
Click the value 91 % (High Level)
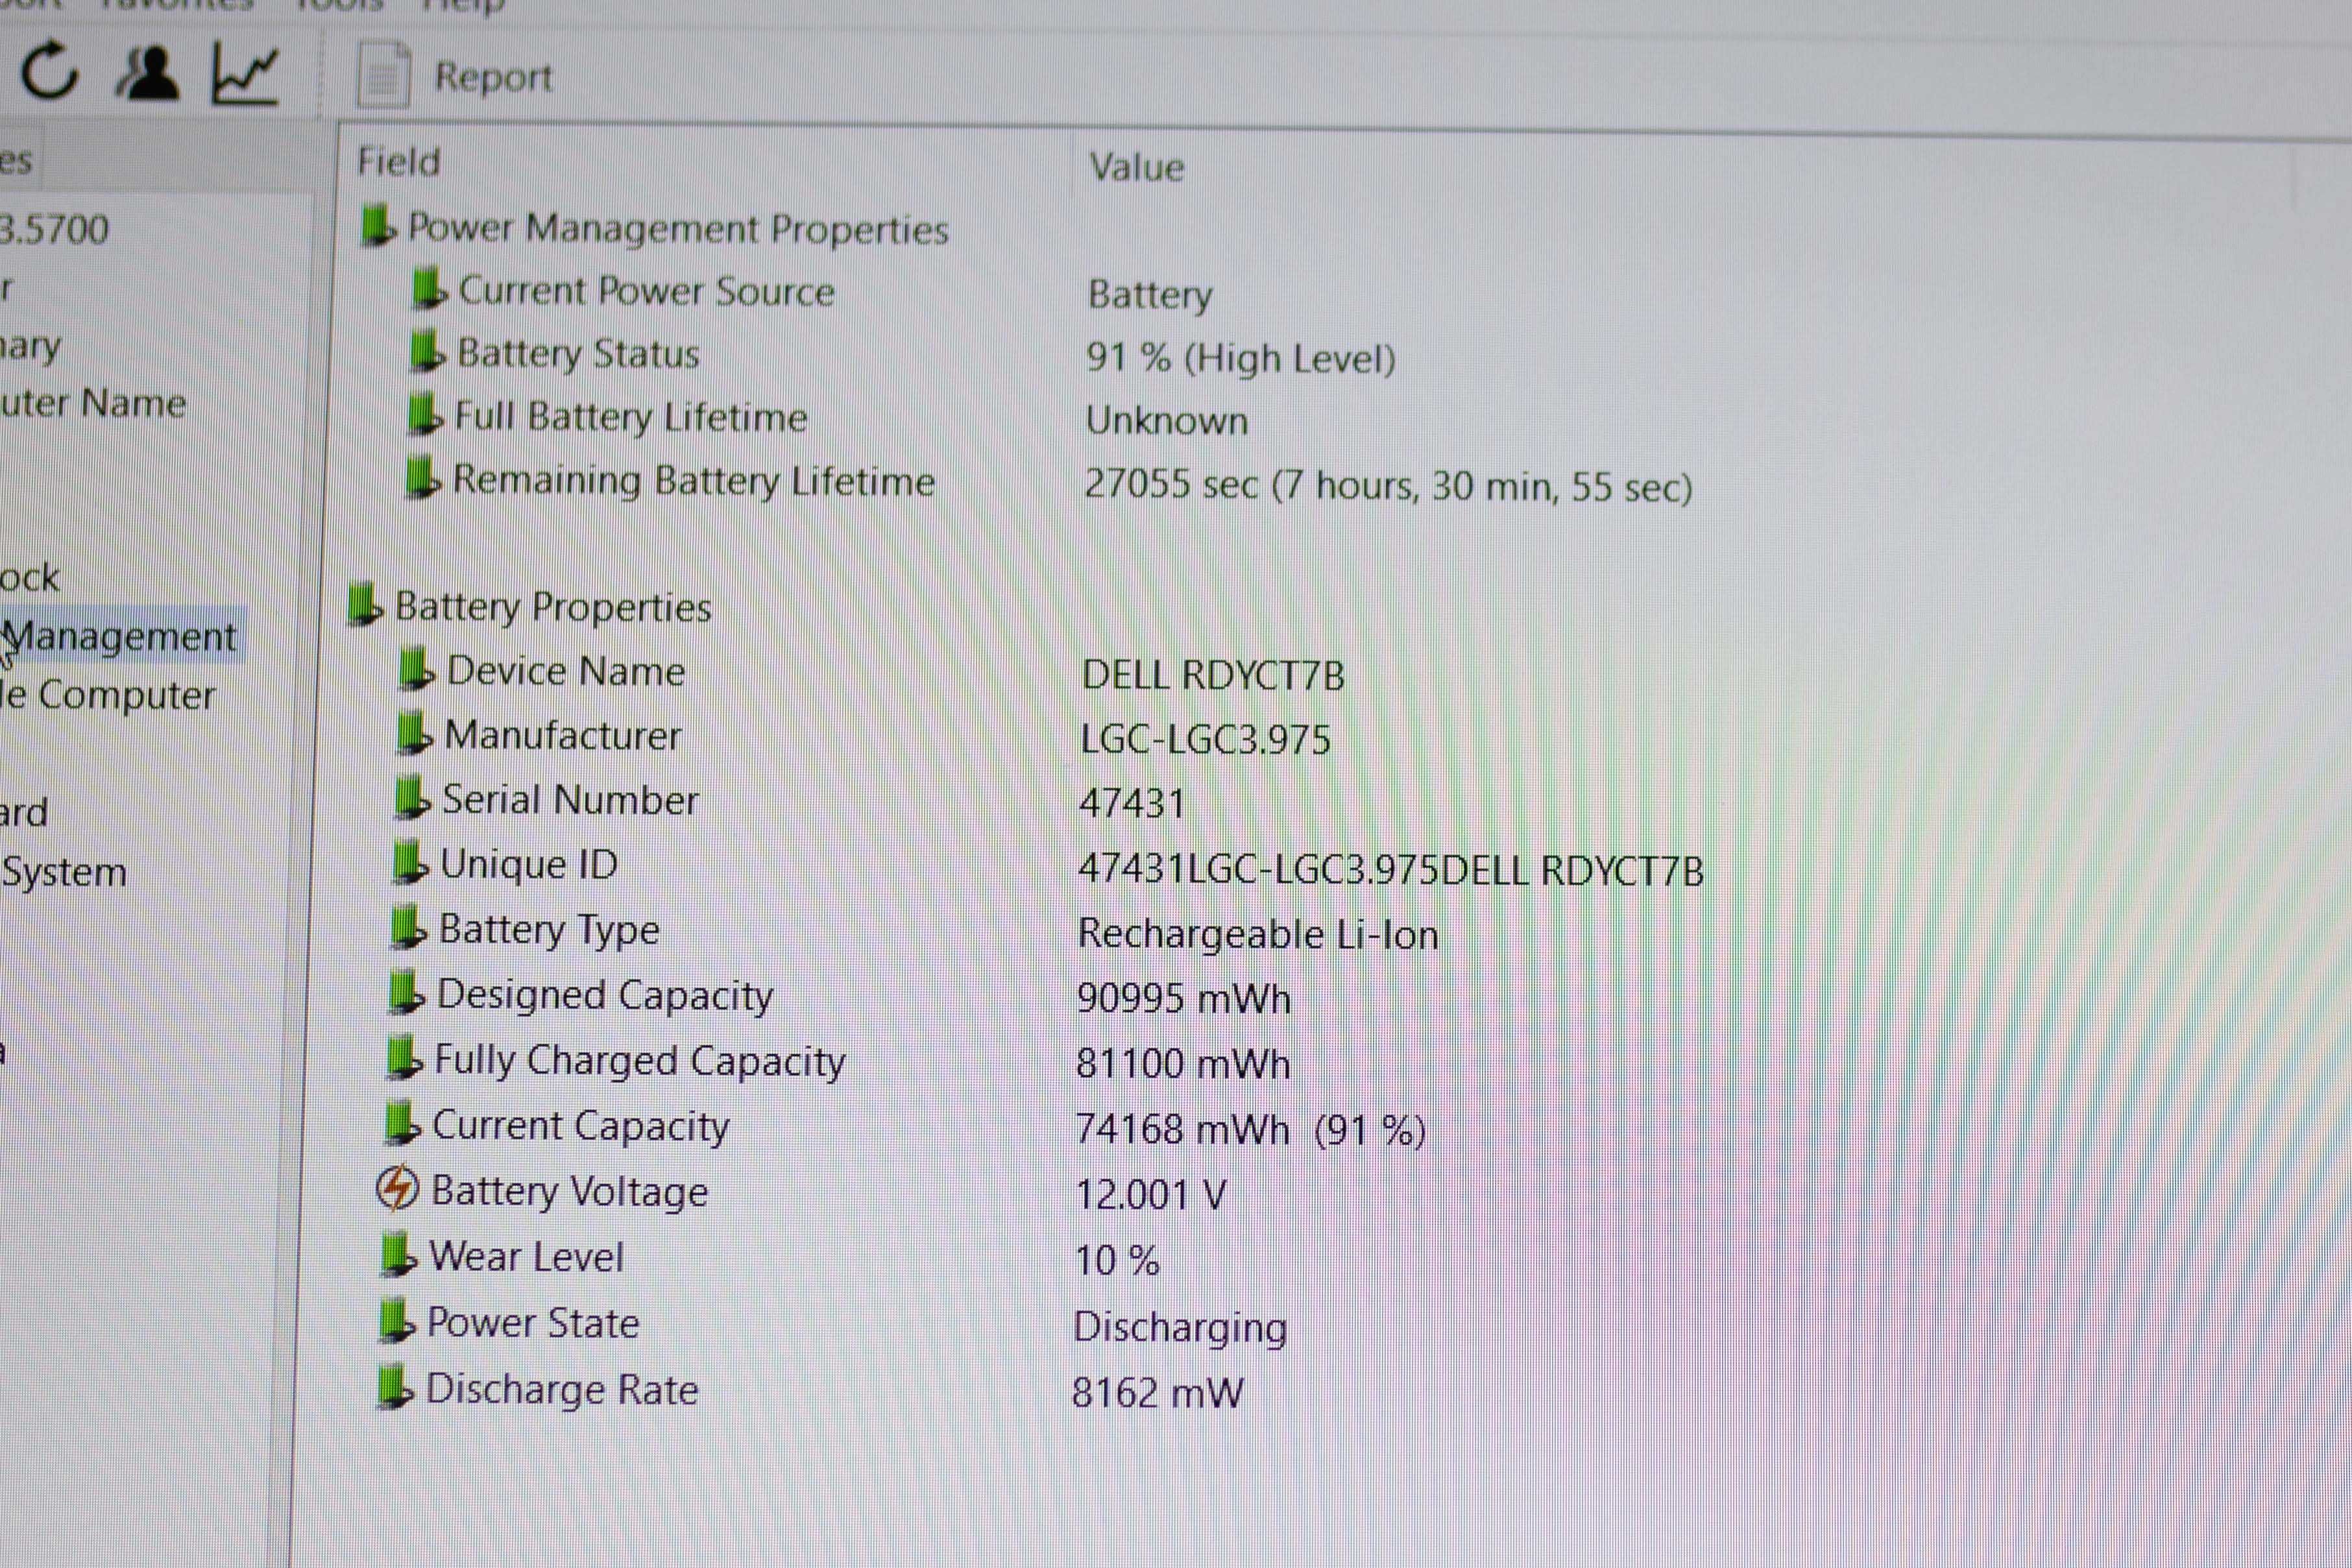coord(1241,359)
